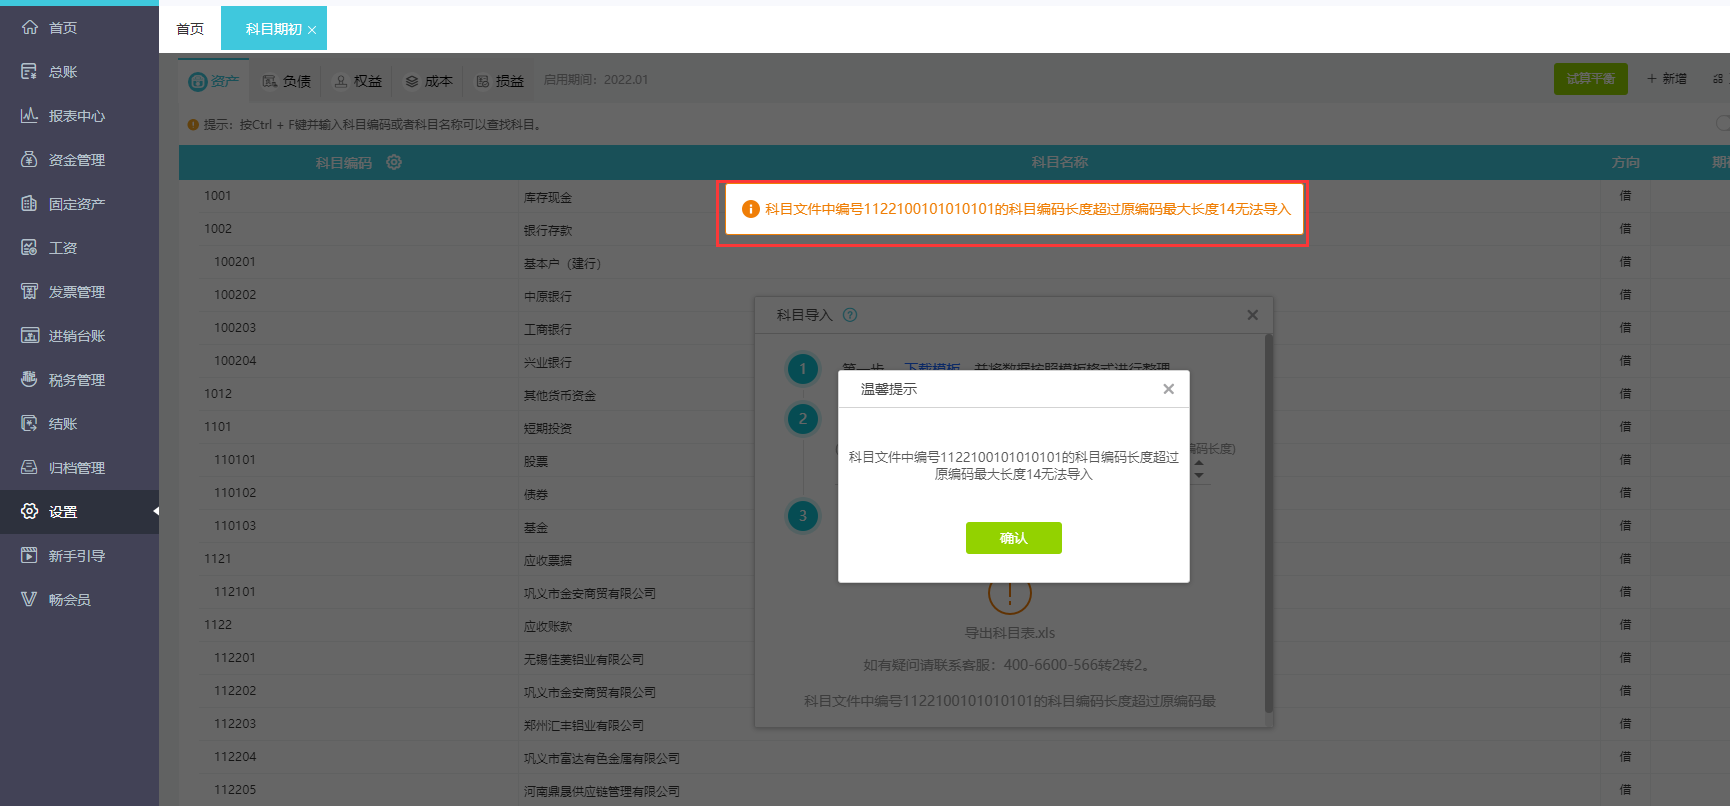The height and width of the screenshot is (806, 1730).
Task: Confirm the warning with 确认
Action: [x=1014, y=538]
